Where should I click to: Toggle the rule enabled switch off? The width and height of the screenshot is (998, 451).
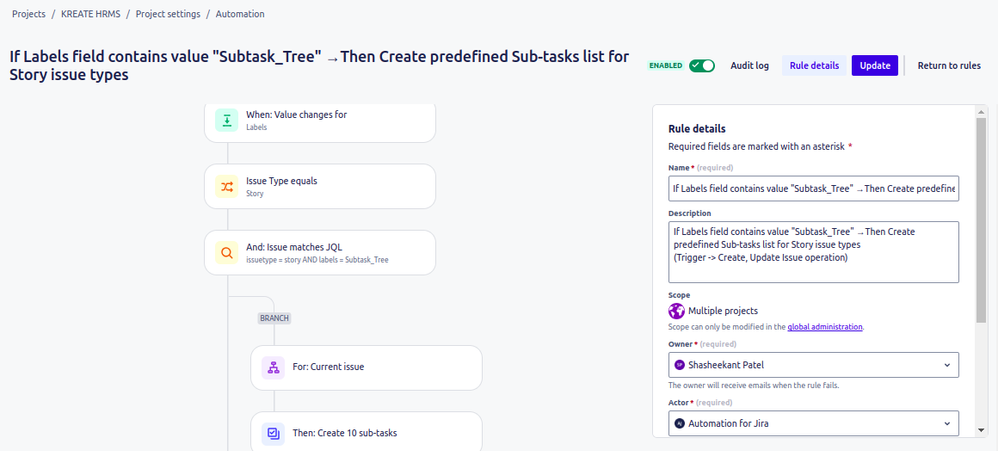[702, 66]
